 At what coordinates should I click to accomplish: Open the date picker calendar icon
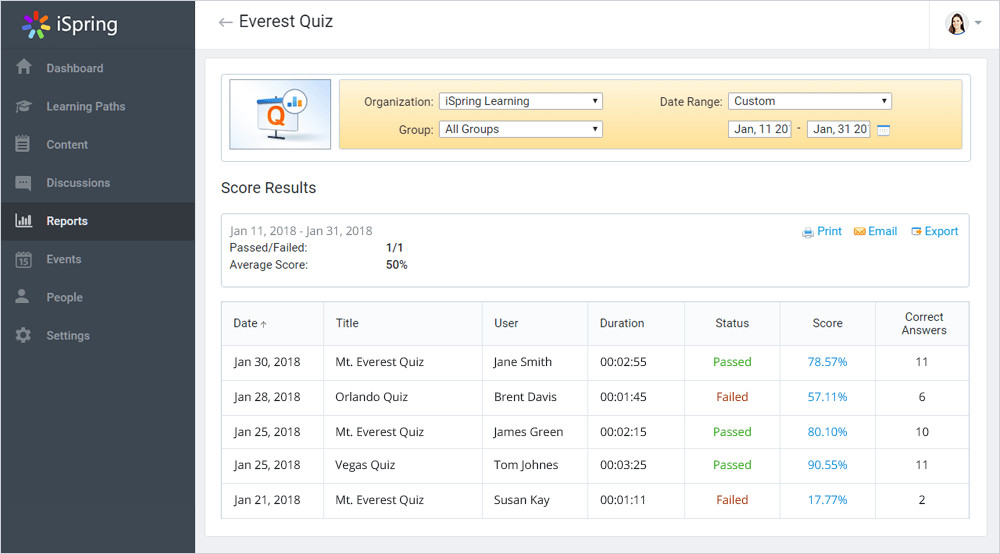click(883, 130)
